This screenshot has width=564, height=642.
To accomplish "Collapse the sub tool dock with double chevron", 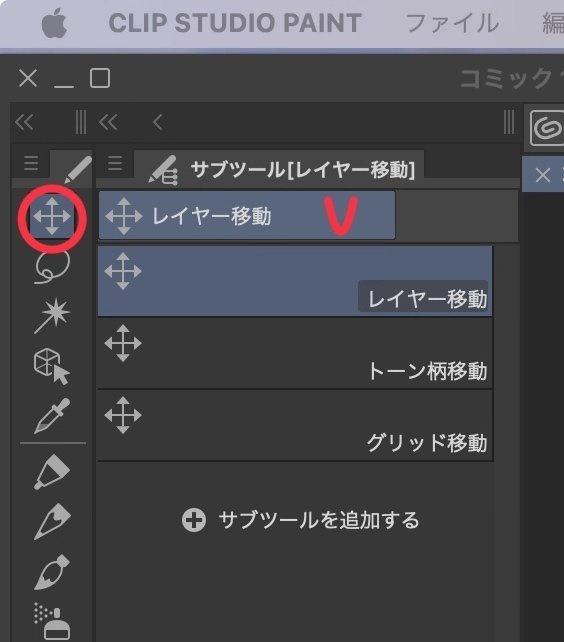I will coord(108,122).
